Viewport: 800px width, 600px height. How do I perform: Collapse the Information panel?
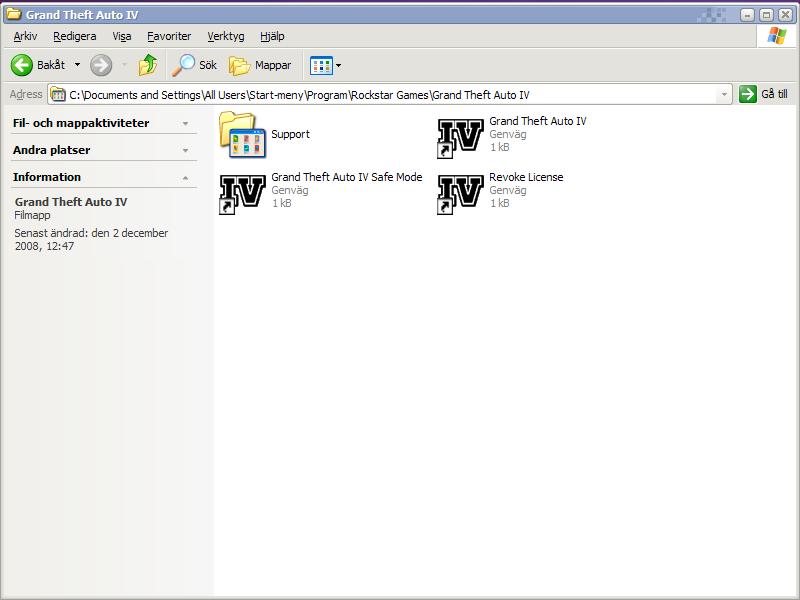click(x=185, y=177)
